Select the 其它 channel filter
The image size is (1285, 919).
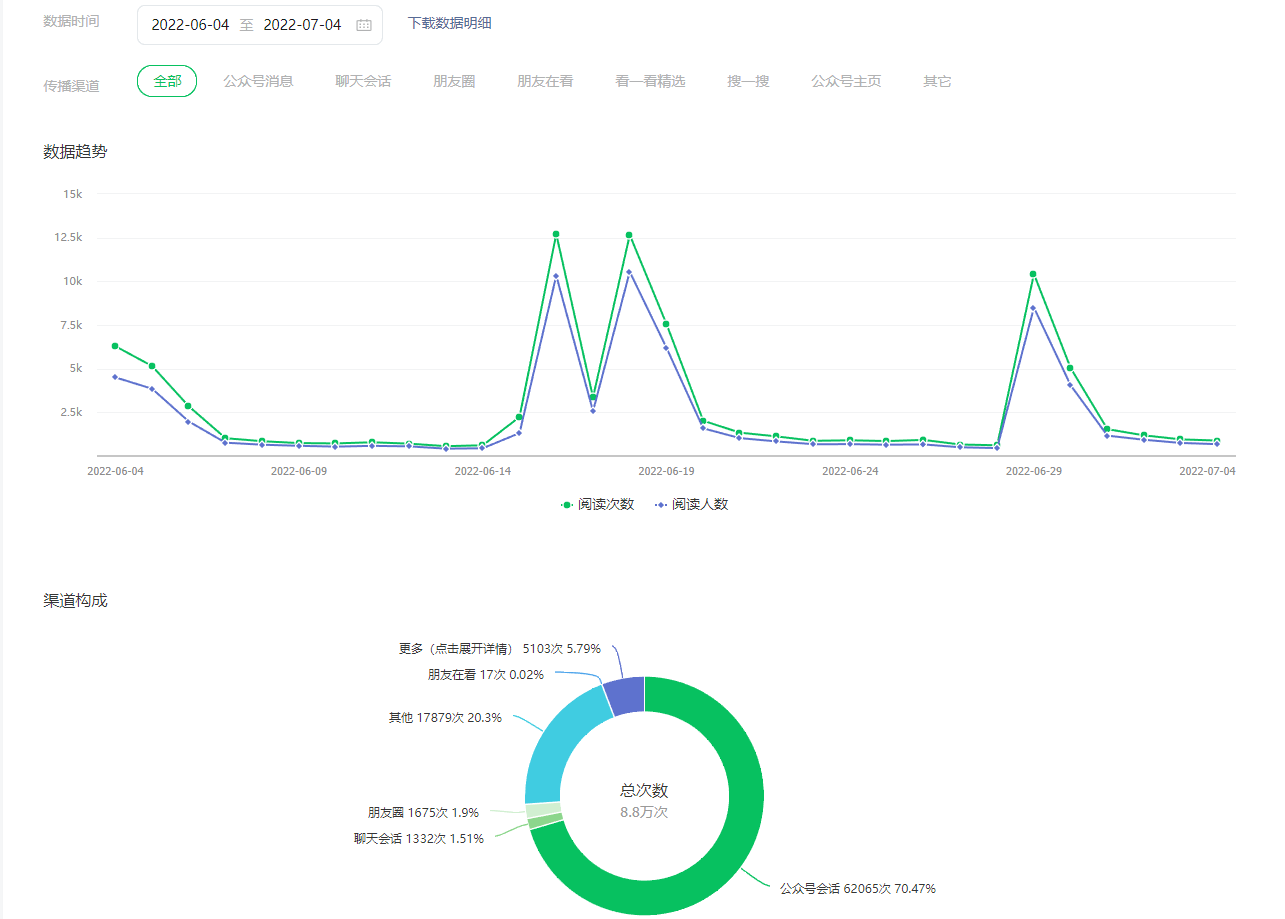click(937, 81)
